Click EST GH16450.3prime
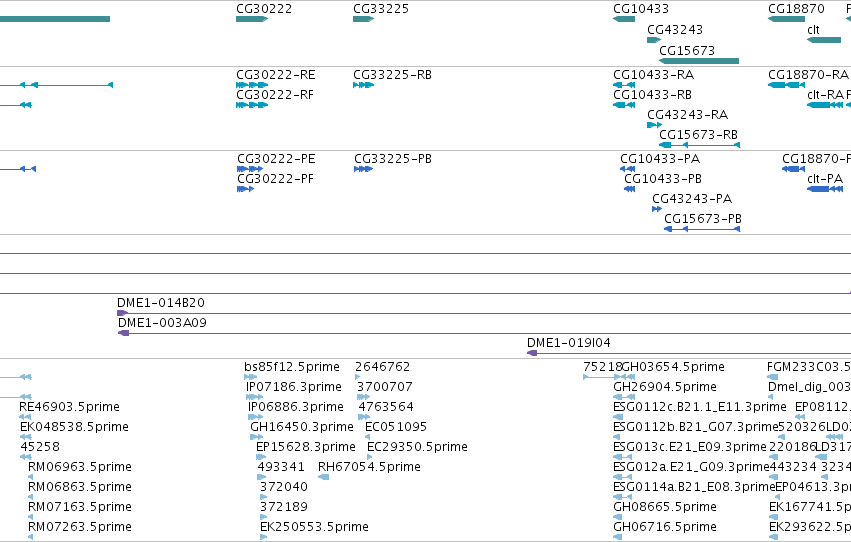The width and height of the screenshot is (851, 542). click(x=302, y=427)
